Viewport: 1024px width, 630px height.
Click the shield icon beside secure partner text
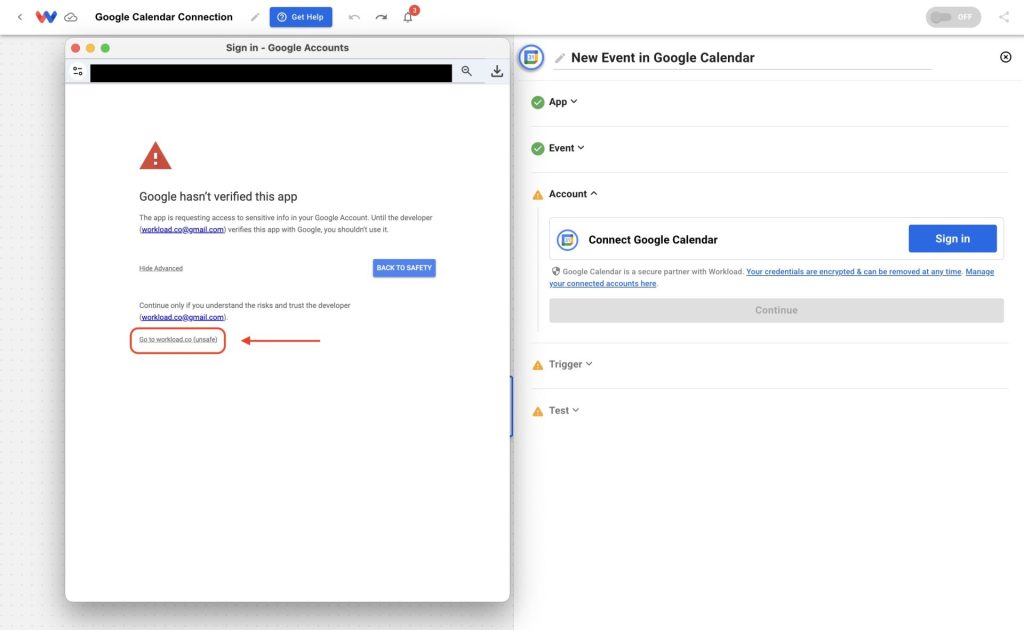[556, 271]
